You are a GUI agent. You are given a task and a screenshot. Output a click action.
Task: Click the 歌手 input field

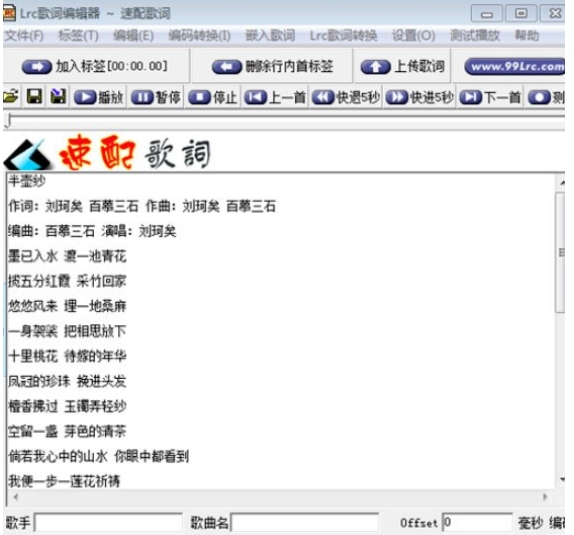tap(108, 523)
